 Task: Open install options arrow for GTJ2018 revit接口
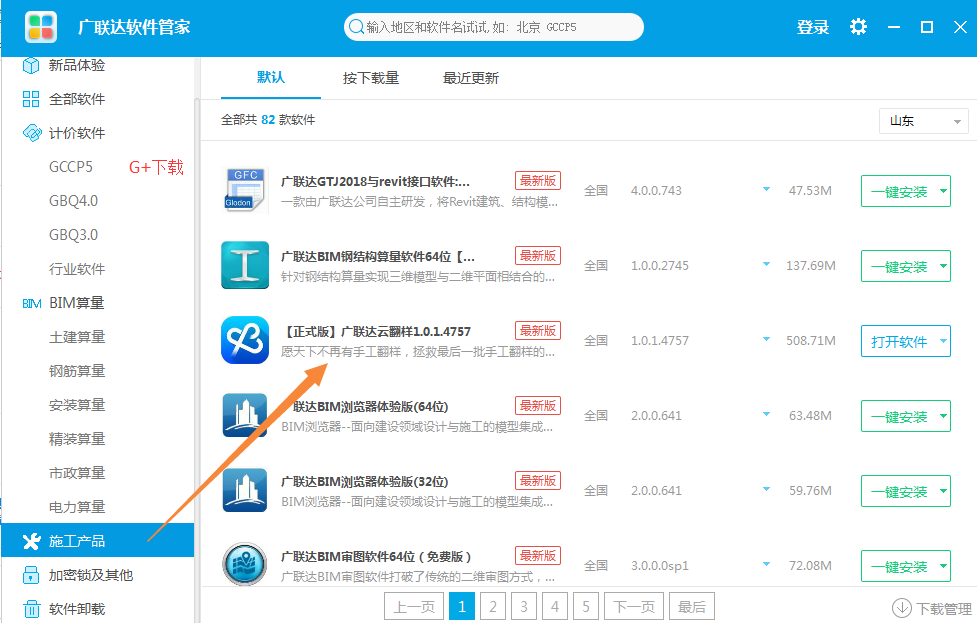tap(943, 191)
